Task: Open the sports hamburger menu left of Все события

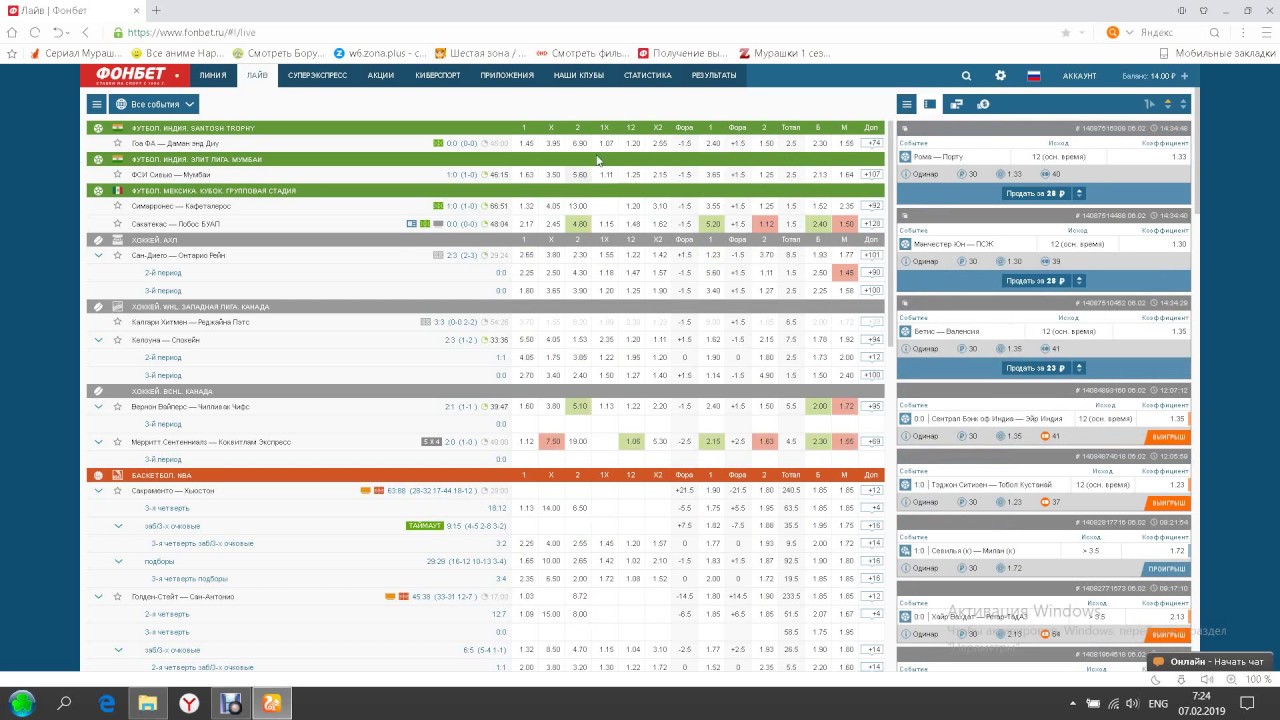Action: [96, 104]
